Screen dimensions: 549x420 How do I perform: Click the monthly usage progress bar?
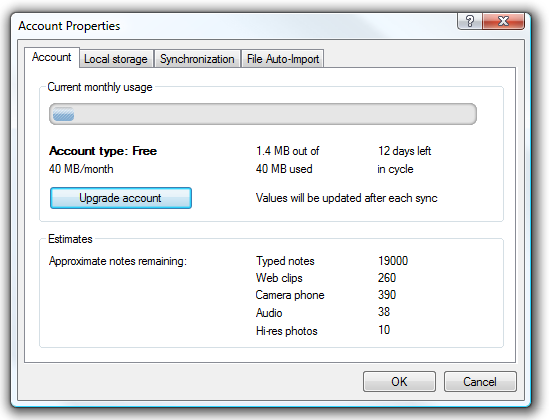point(263,114)
